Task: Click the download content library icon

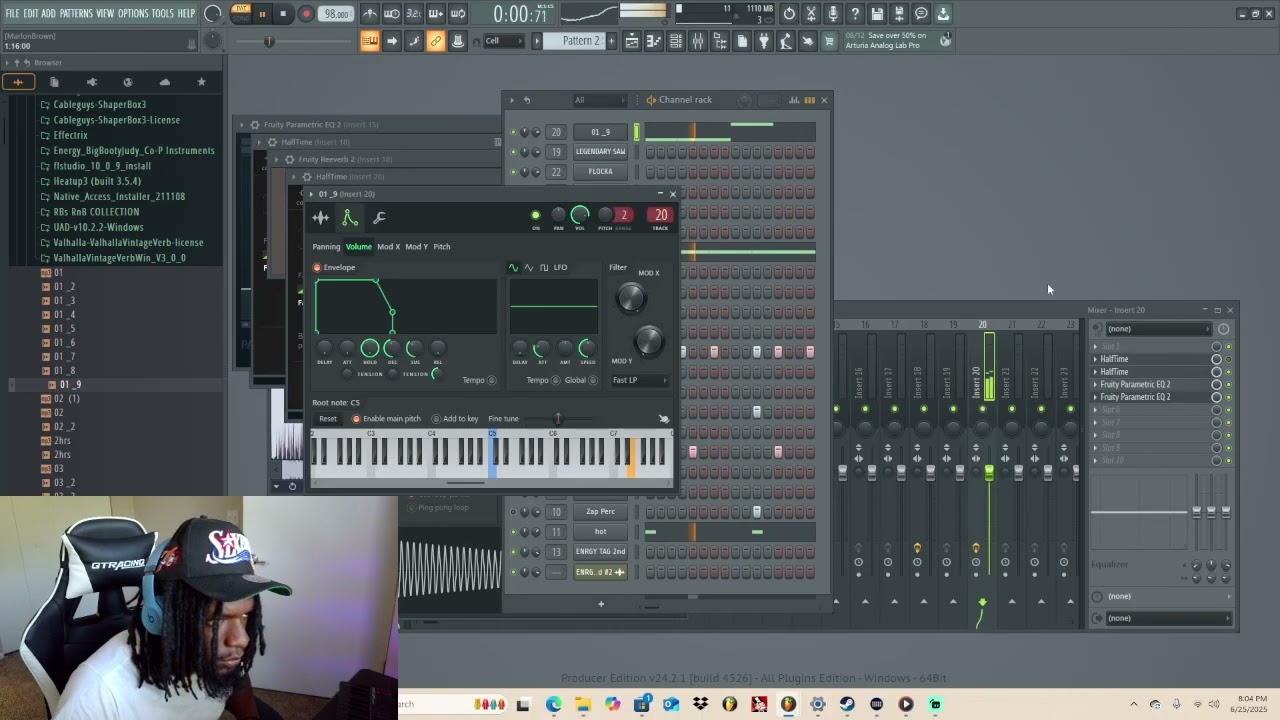Action: (943, 14)
